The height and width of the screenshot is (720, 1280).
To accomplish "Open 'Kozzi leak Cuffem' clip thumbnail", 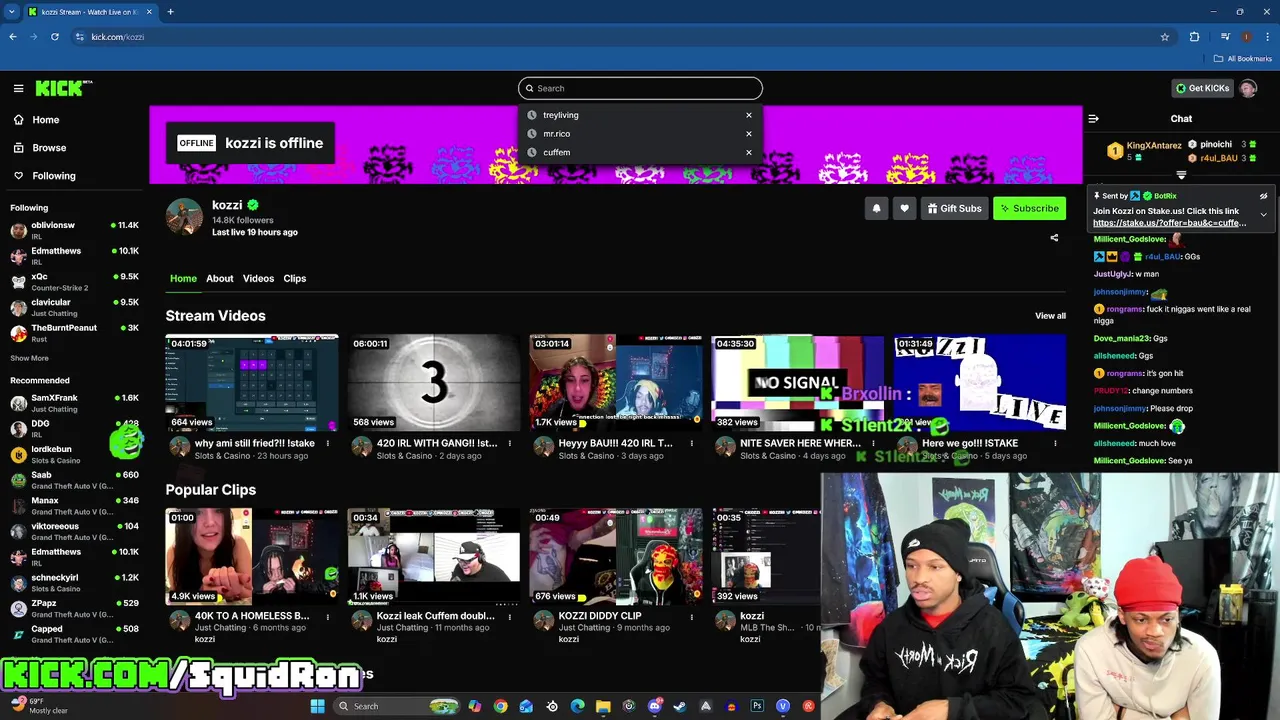I will pyautogui.click(x=434, y=556).
